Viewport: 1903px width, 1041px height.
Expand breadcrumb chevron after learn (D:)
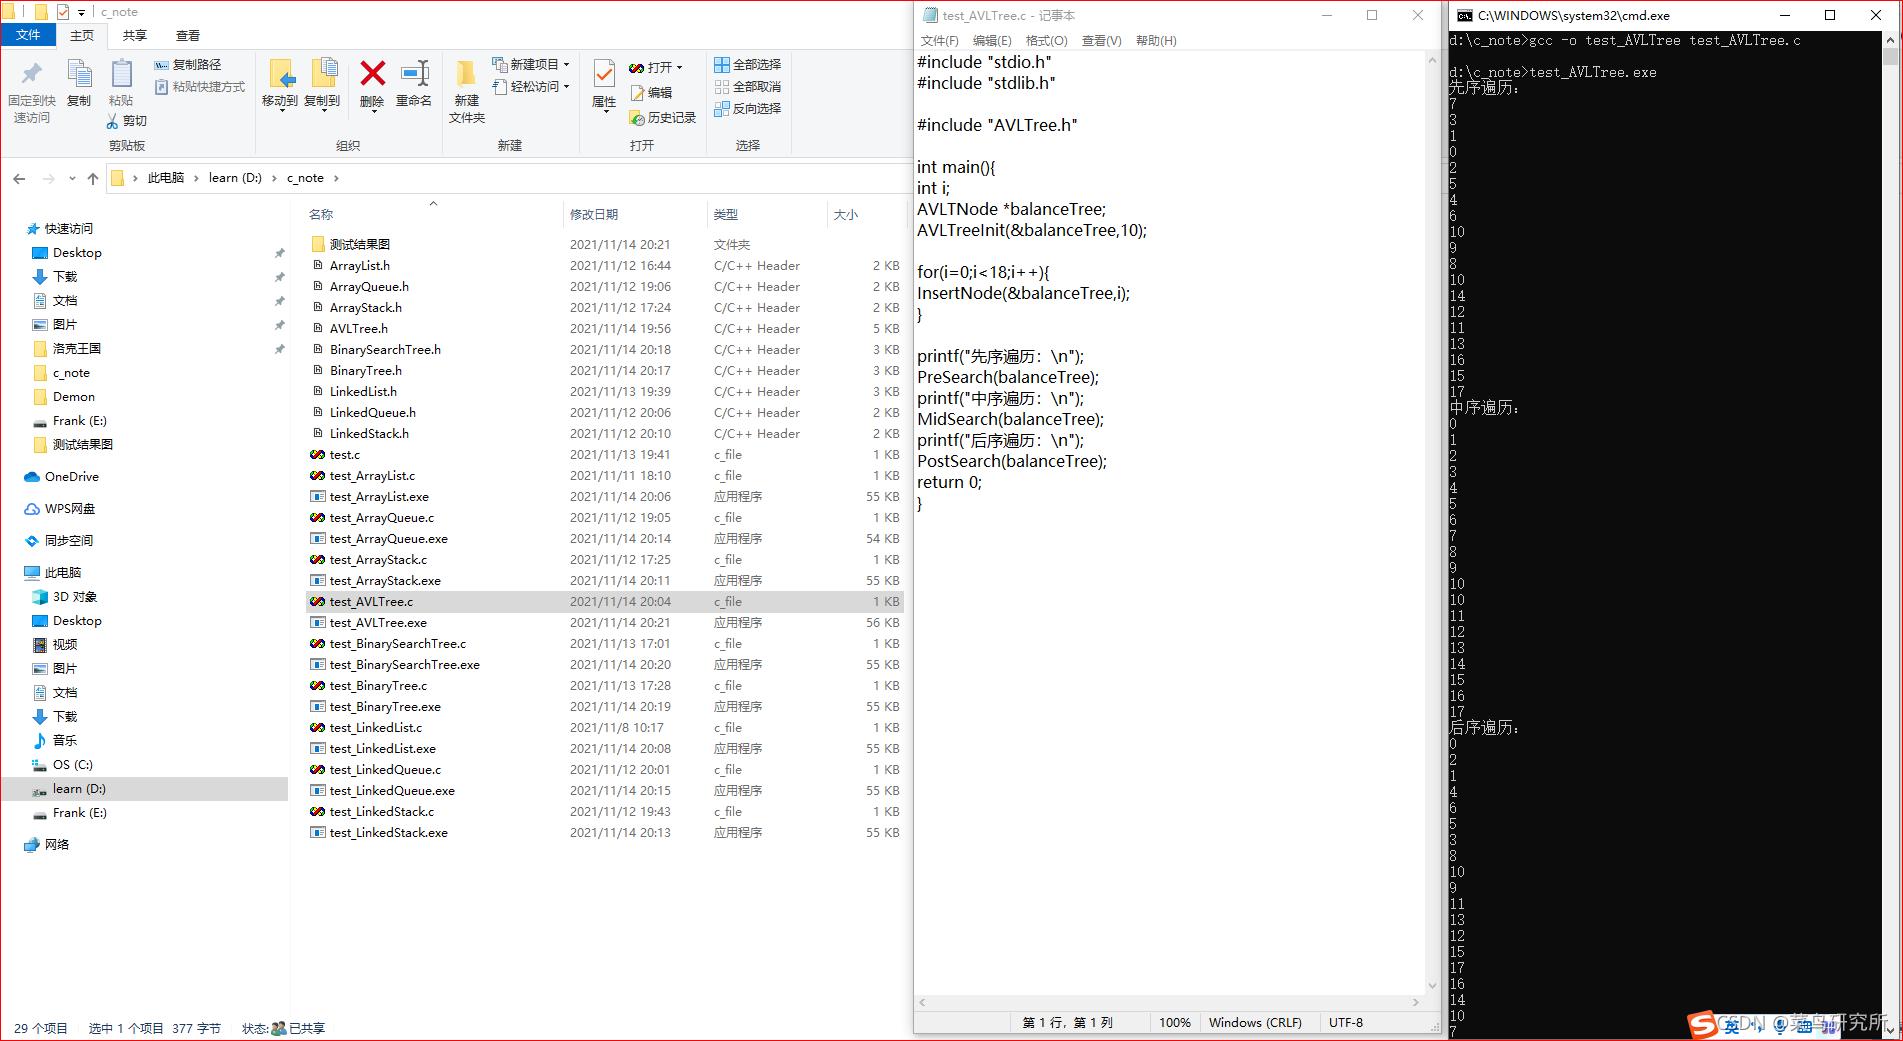tap(274, 178)
